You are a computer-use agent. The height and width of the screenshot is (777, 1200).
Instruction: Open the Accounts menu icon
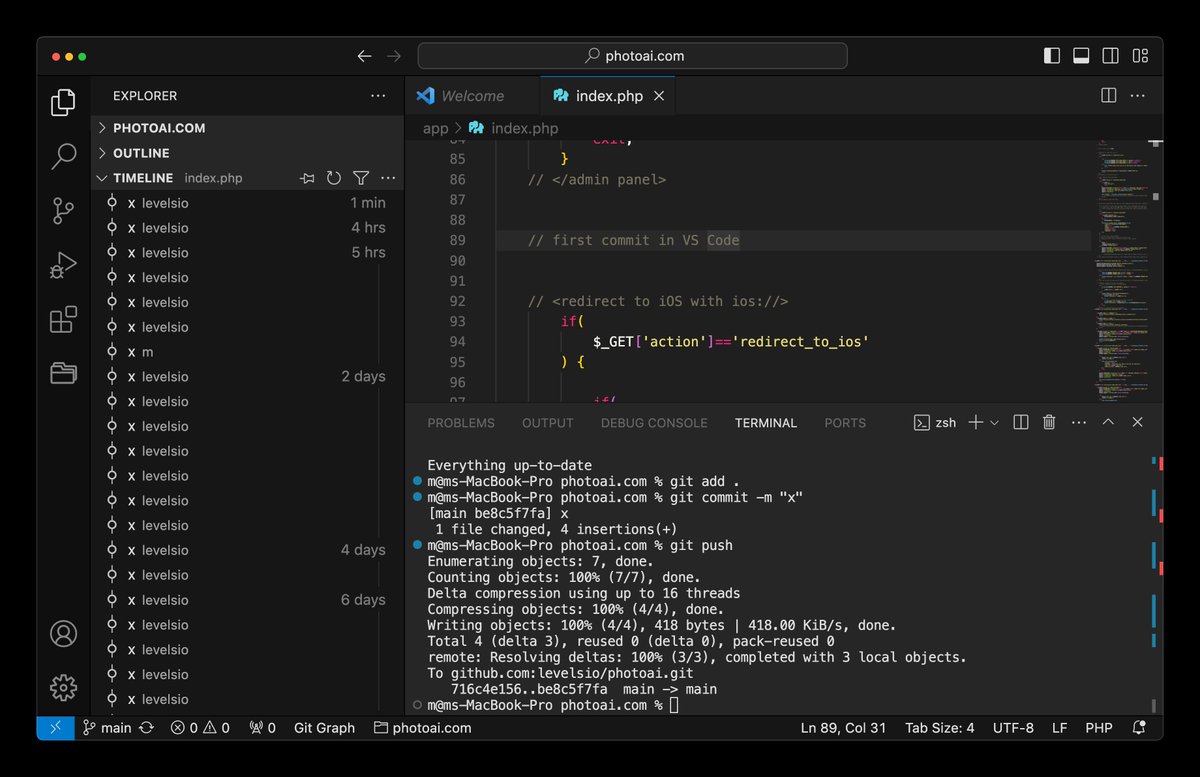(x=63, y=634)
